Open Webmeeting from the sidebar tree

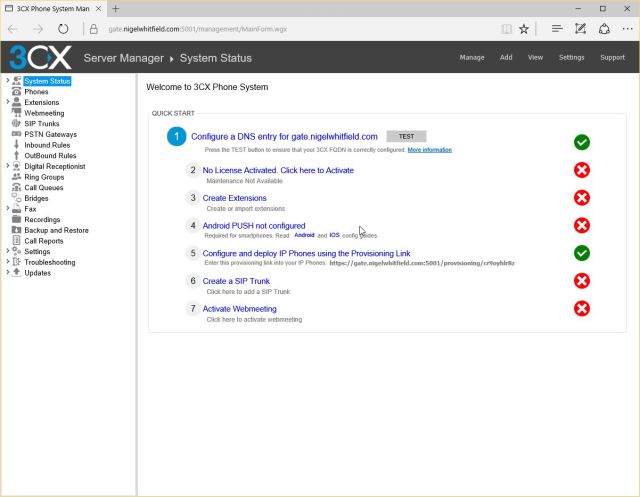point(44,113)
